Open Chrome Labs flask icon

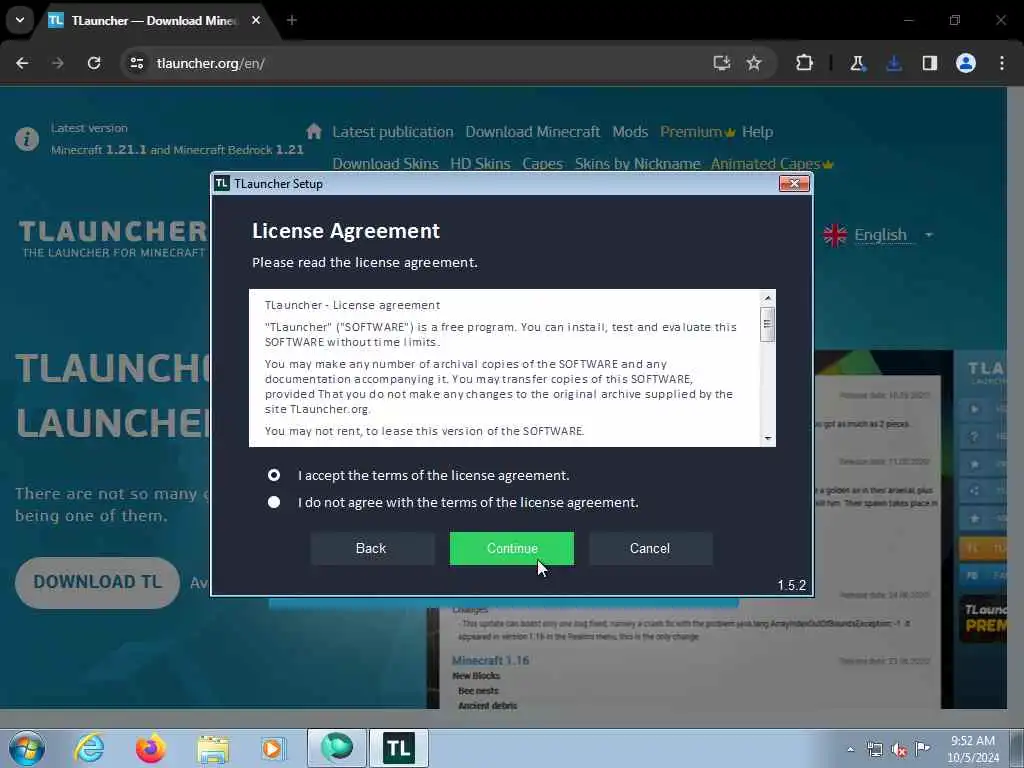857,63
